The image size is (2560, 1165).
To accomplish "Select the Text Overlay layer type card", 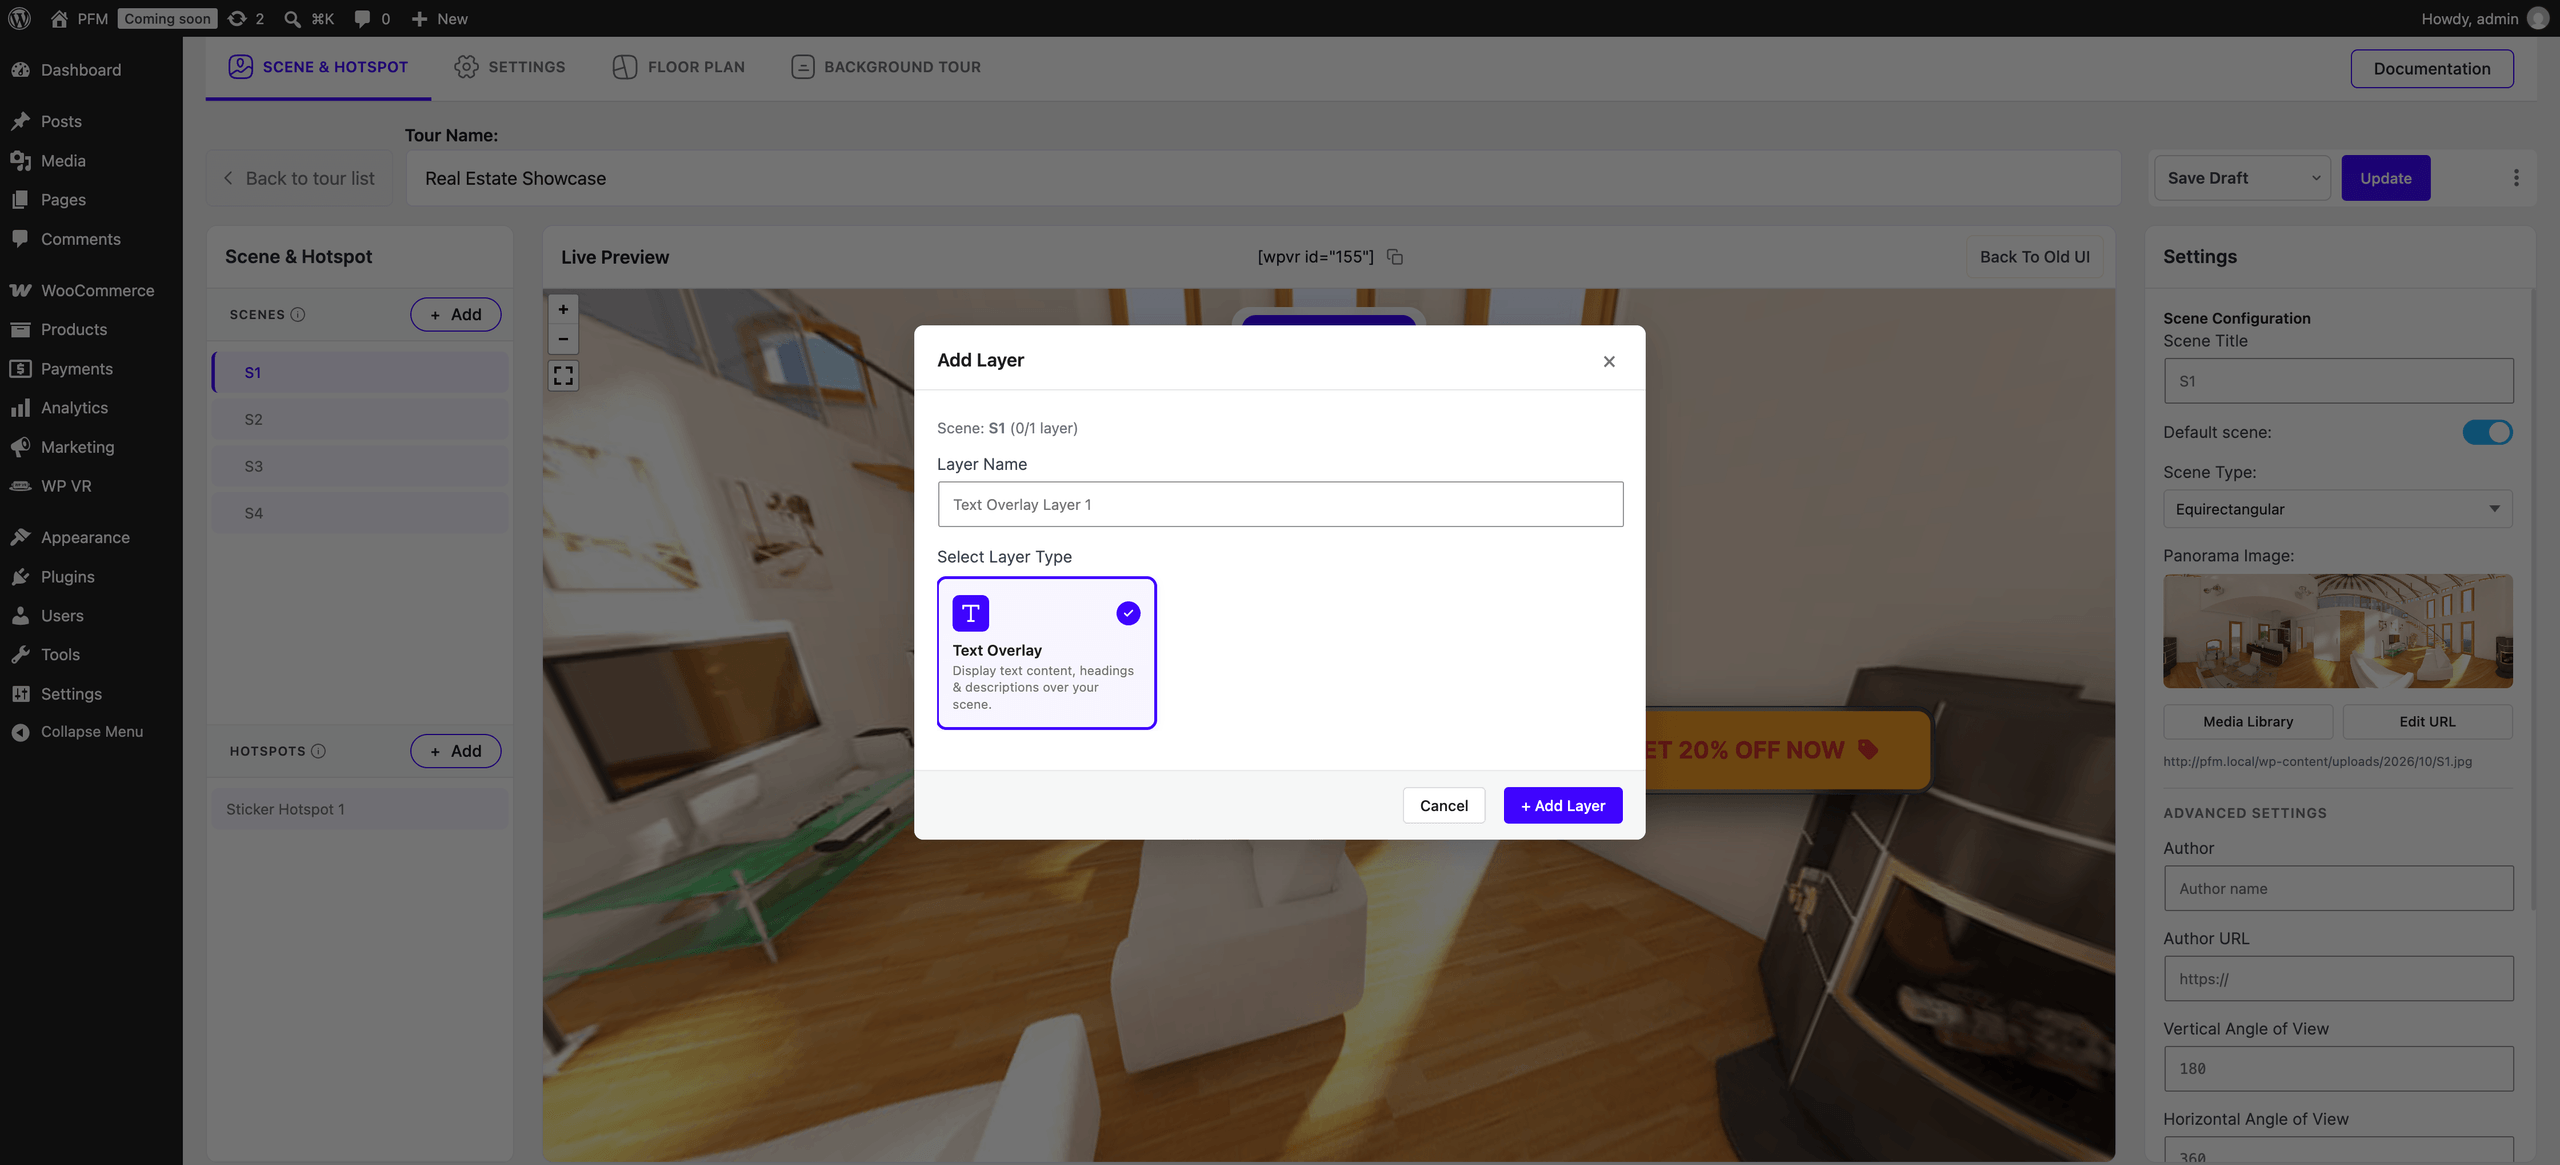I will 1046,653.
